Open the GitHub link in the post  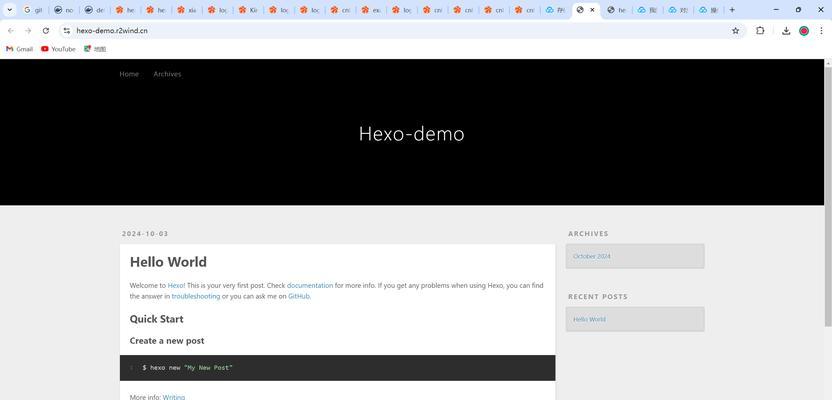point(299,297)
